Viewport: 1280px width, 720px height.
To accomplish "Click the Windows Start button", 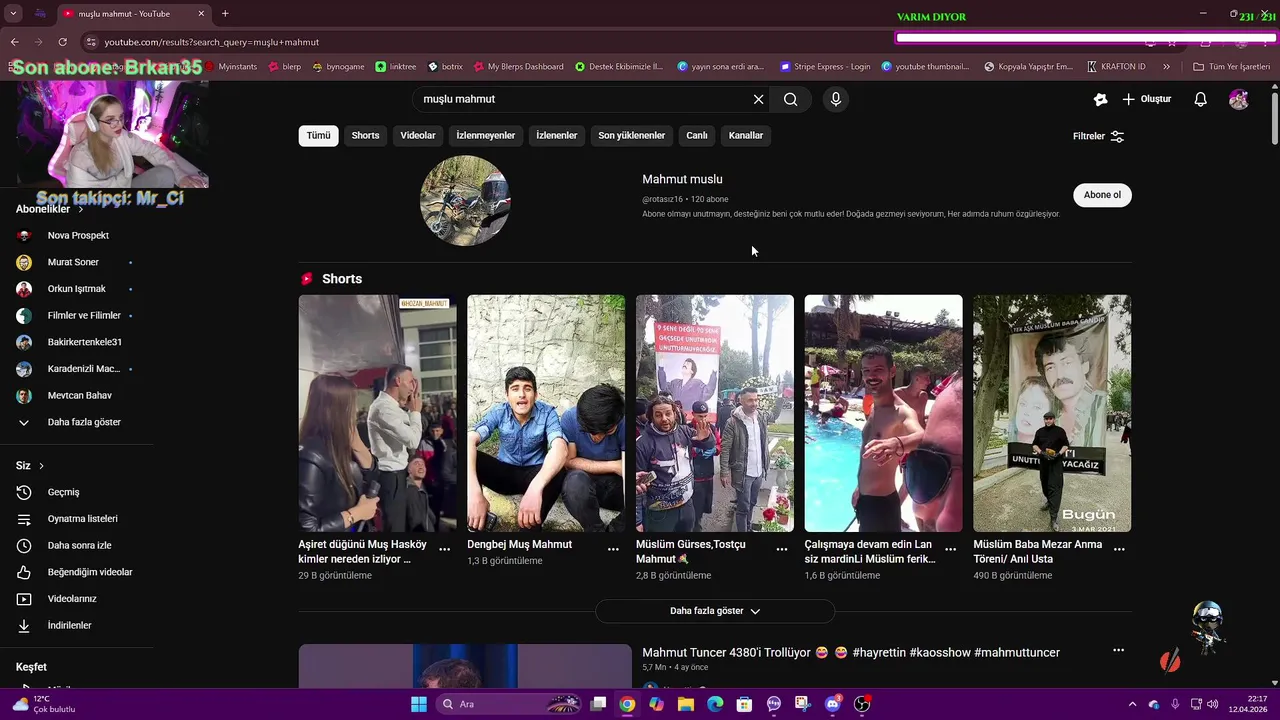I will [x=418, y=704].
